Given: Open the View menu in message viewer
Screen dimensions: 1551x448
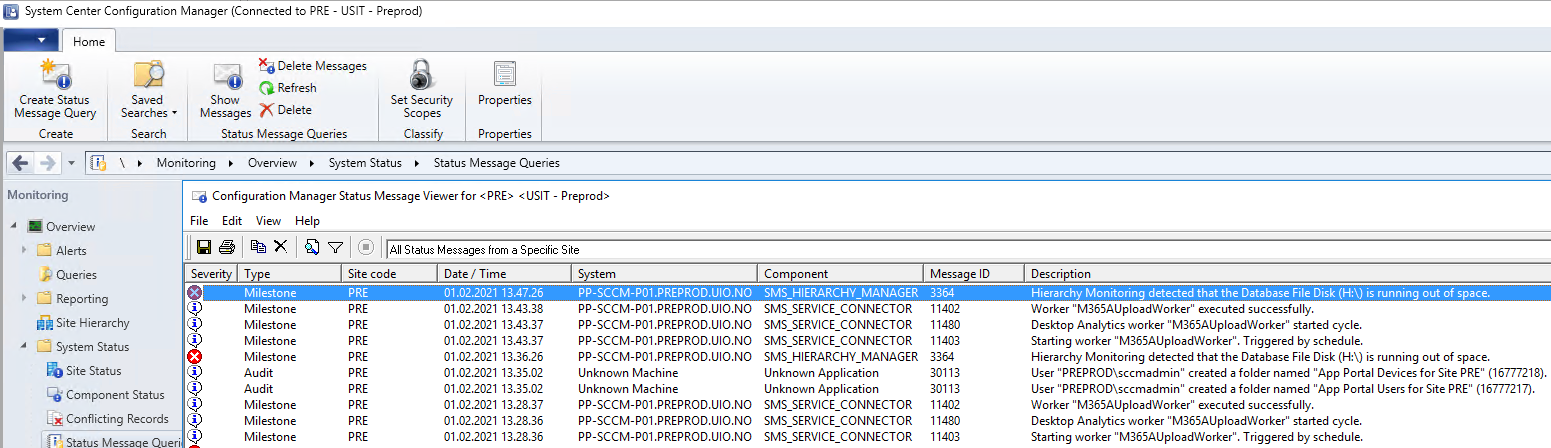Looking at the screenshot, I should point(268,221).
